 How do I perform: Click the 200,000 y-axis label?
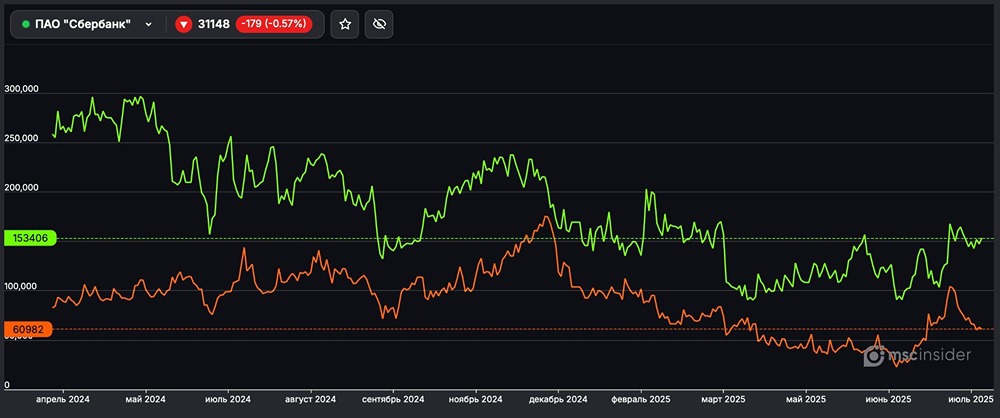(21, 188)
